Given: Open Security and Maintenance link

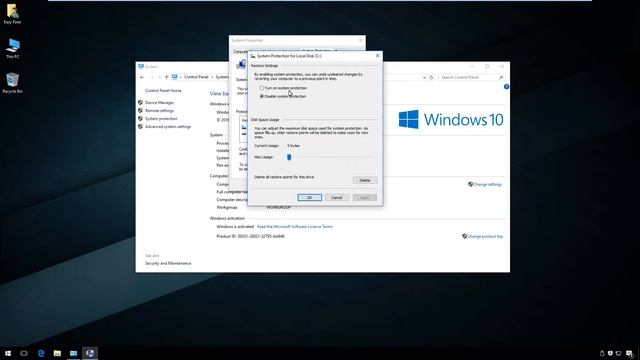Looking at the screenshot, I should click(168, 263).
